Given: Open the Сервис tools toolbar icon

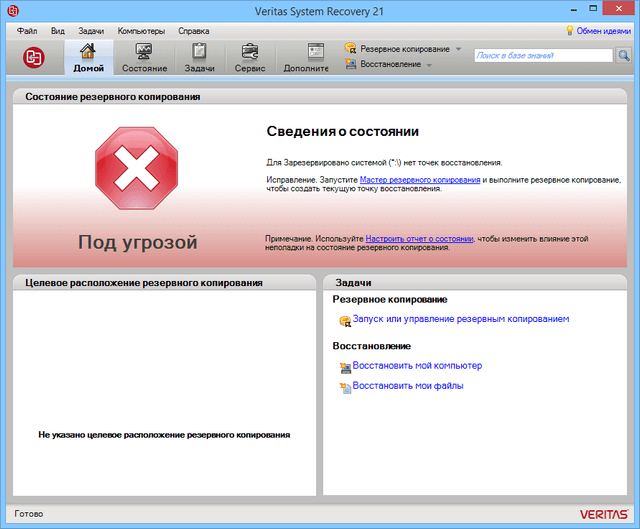Looking at the screenshot, I should click(249, 58).
